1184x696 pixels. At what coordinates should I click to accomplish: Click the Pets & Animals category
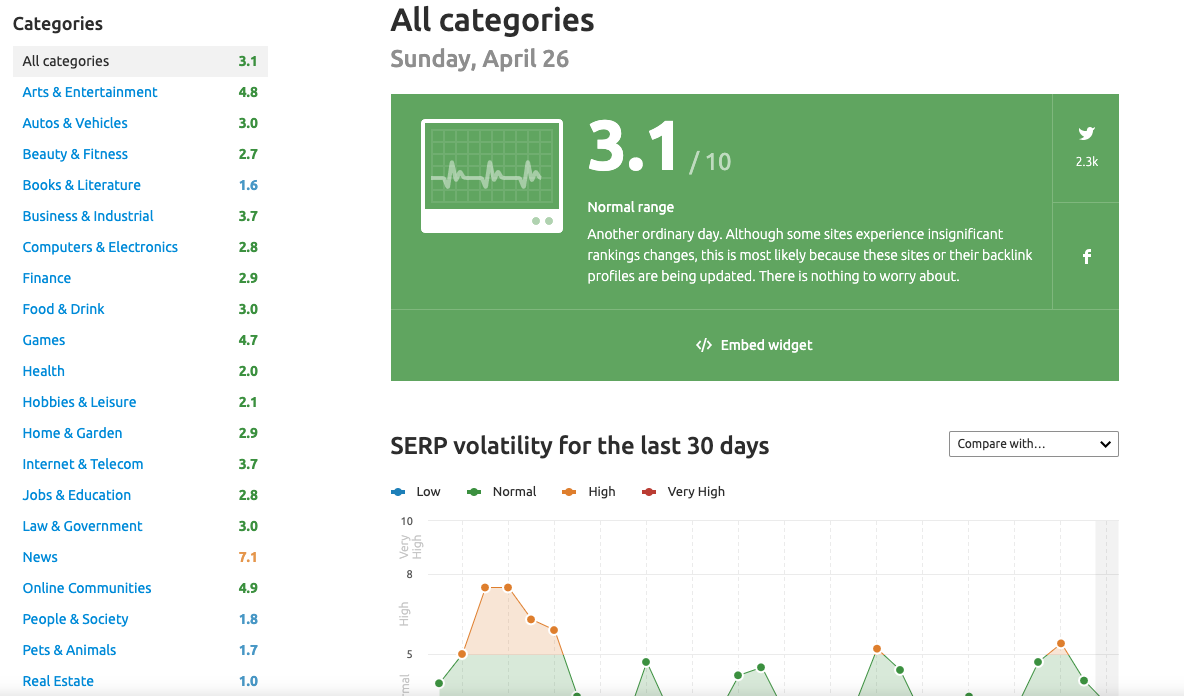pos(68,649)
